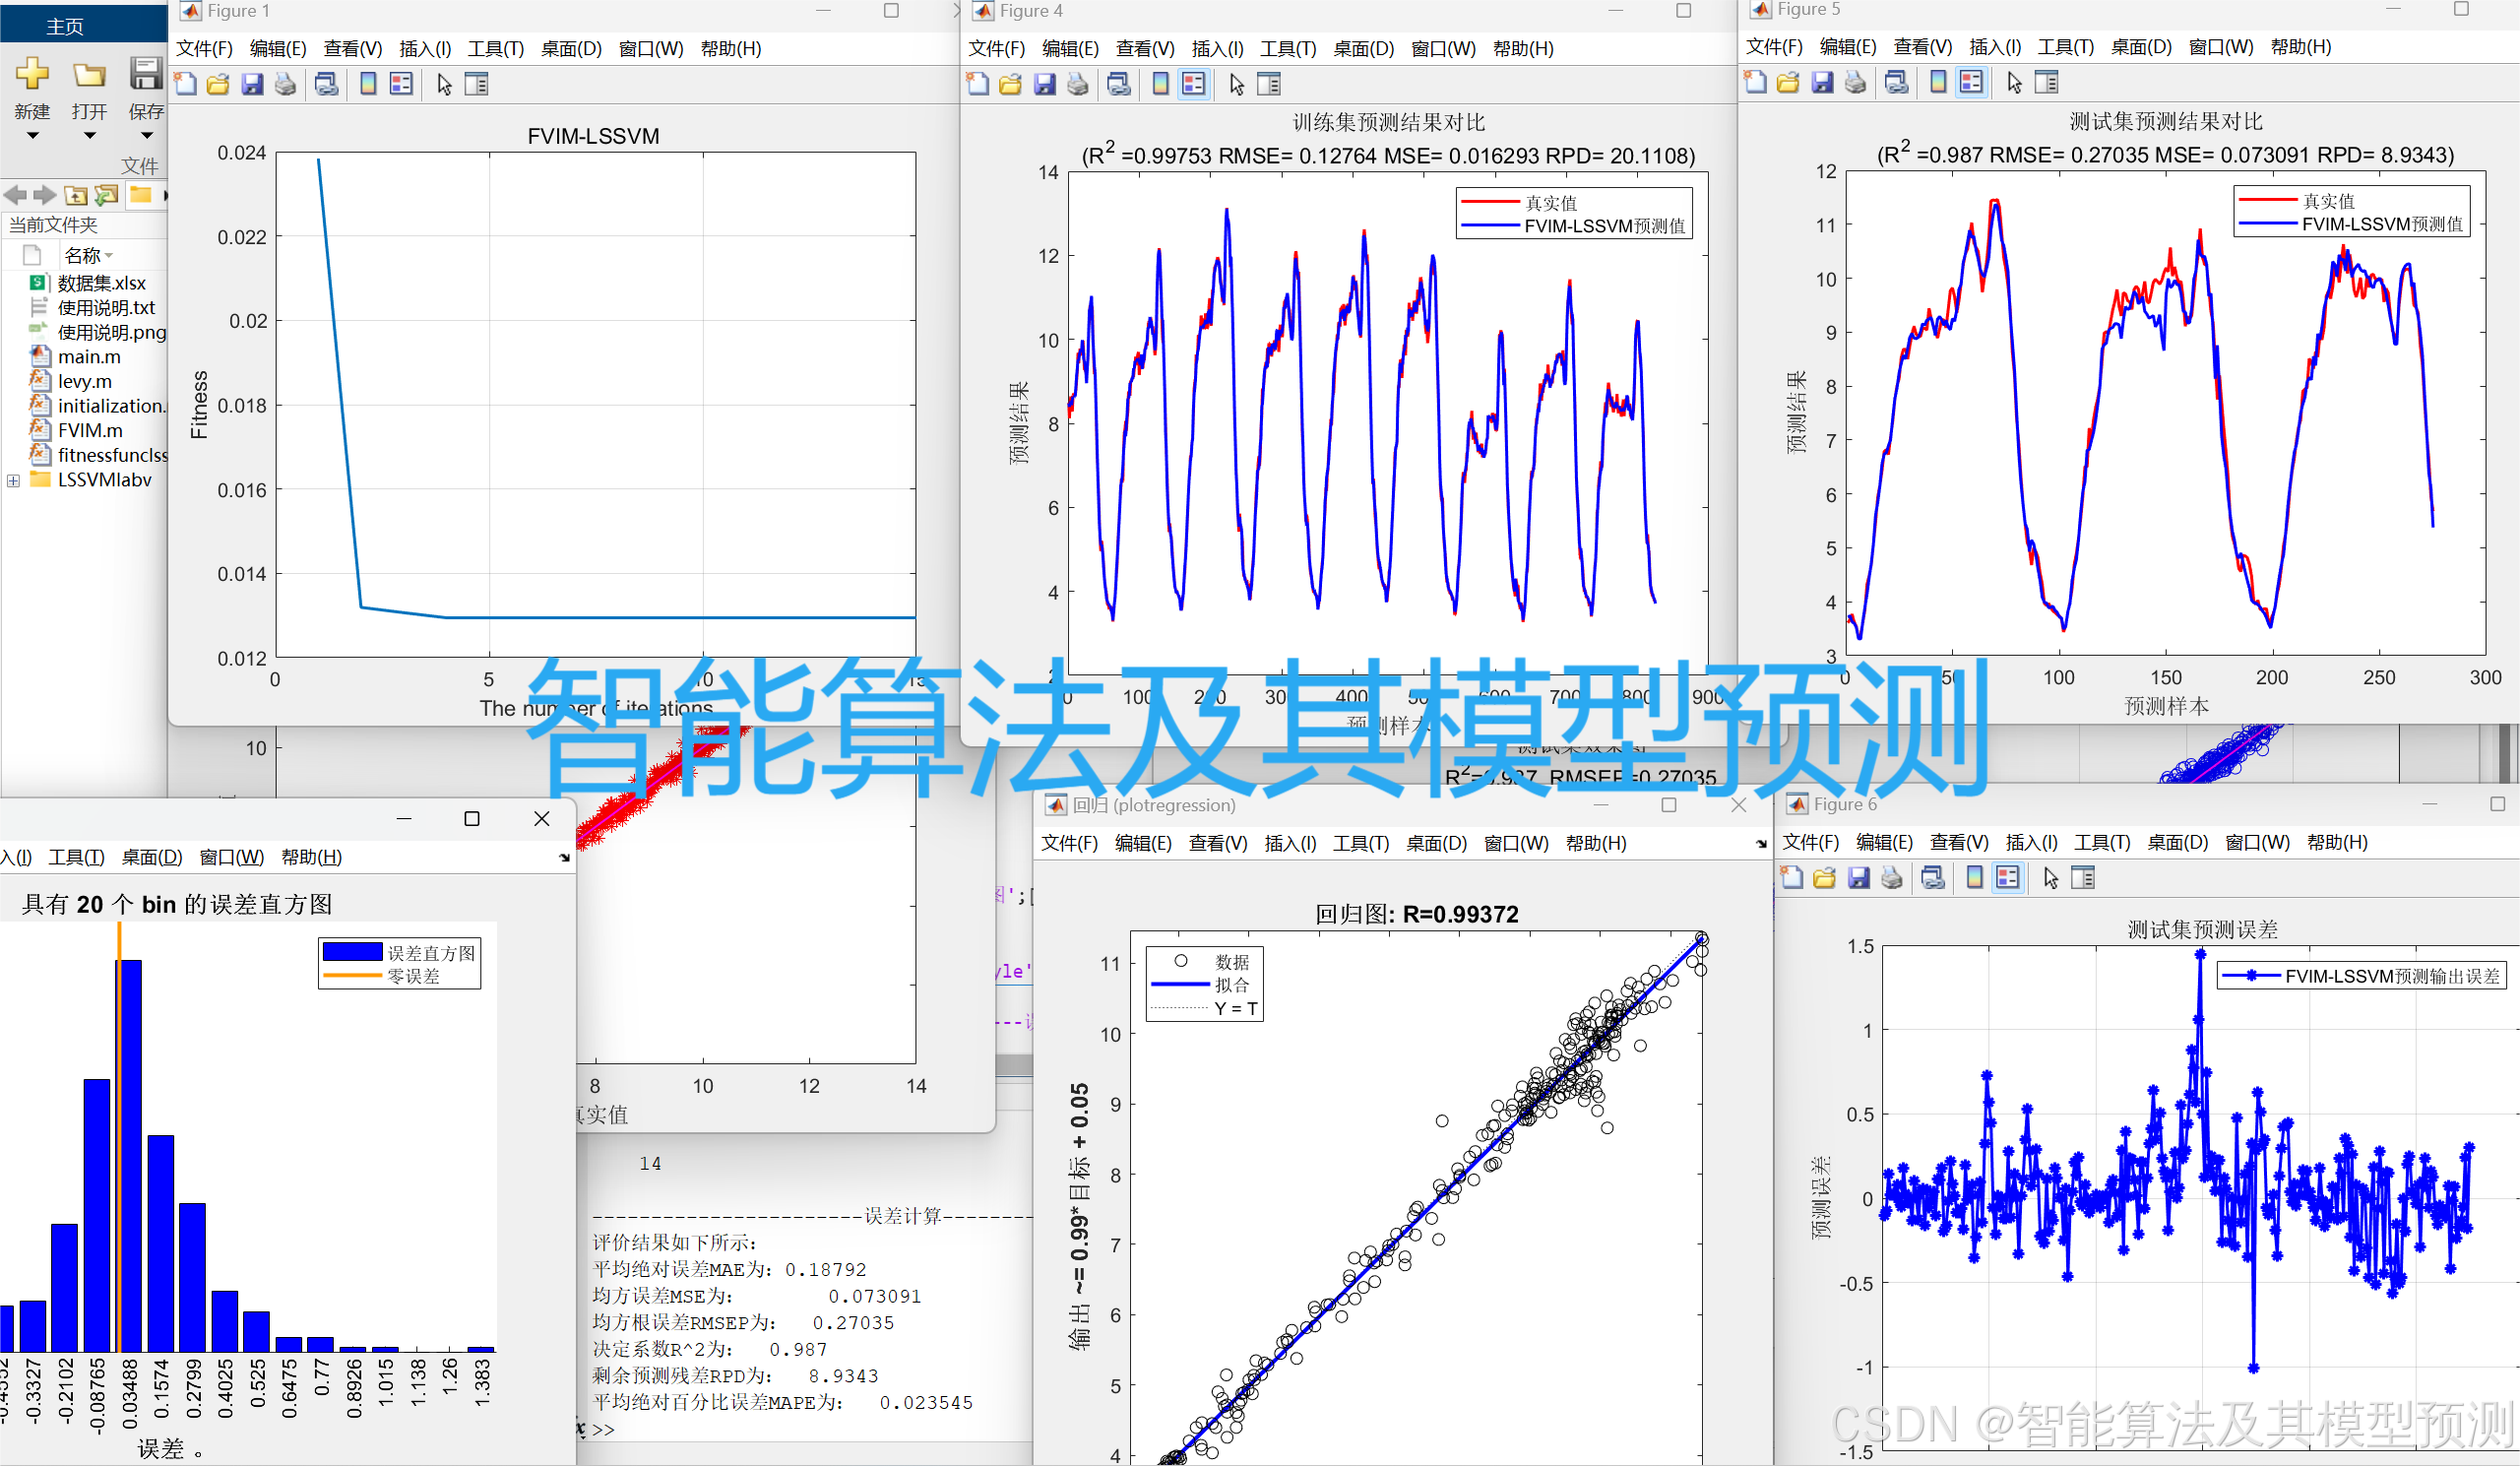Expand the LSSVMlabv folder in file browser
Viewport: 2520px width, 1466px height.
coord(14,480)
